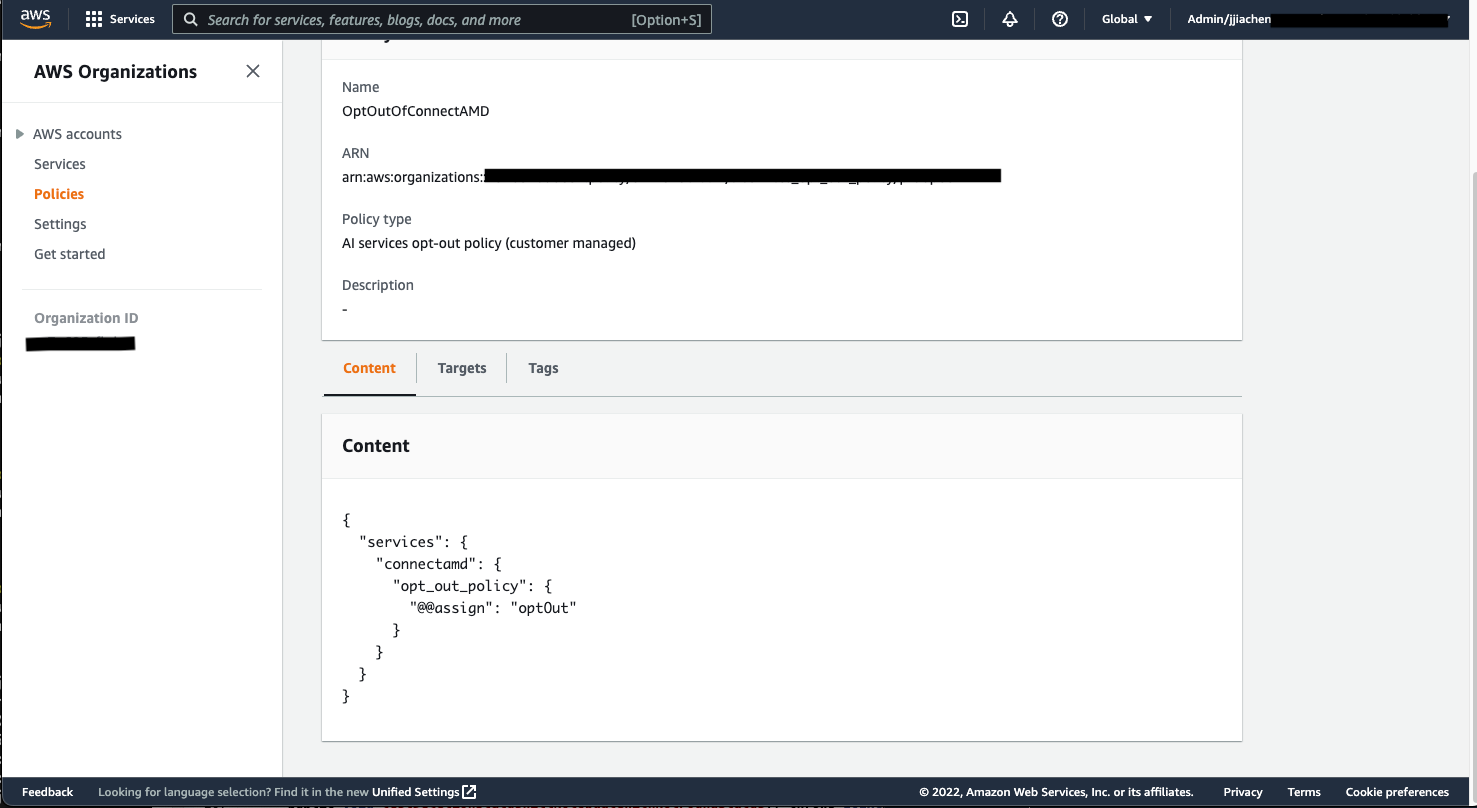Screen dimensions: 1477x808
Task: Click the "connectamd" line in policy JSON
Action: pos(439,564)
